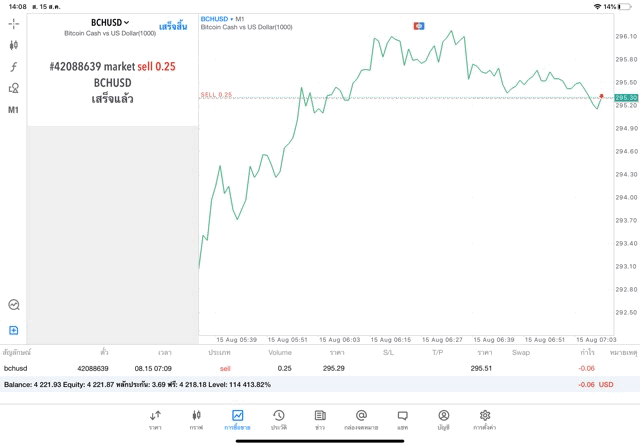Select the crosshair tool in left sidebar

(14, 23)
